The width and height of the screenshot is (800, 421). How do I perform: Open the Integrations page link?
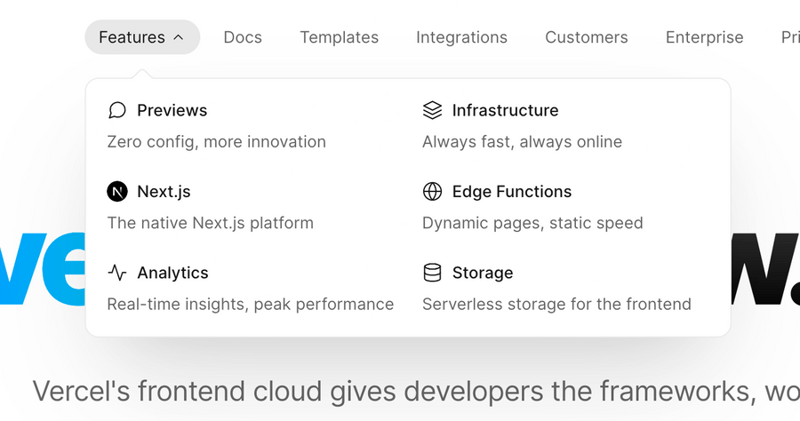pyautogui.click(x=461, y=37)
